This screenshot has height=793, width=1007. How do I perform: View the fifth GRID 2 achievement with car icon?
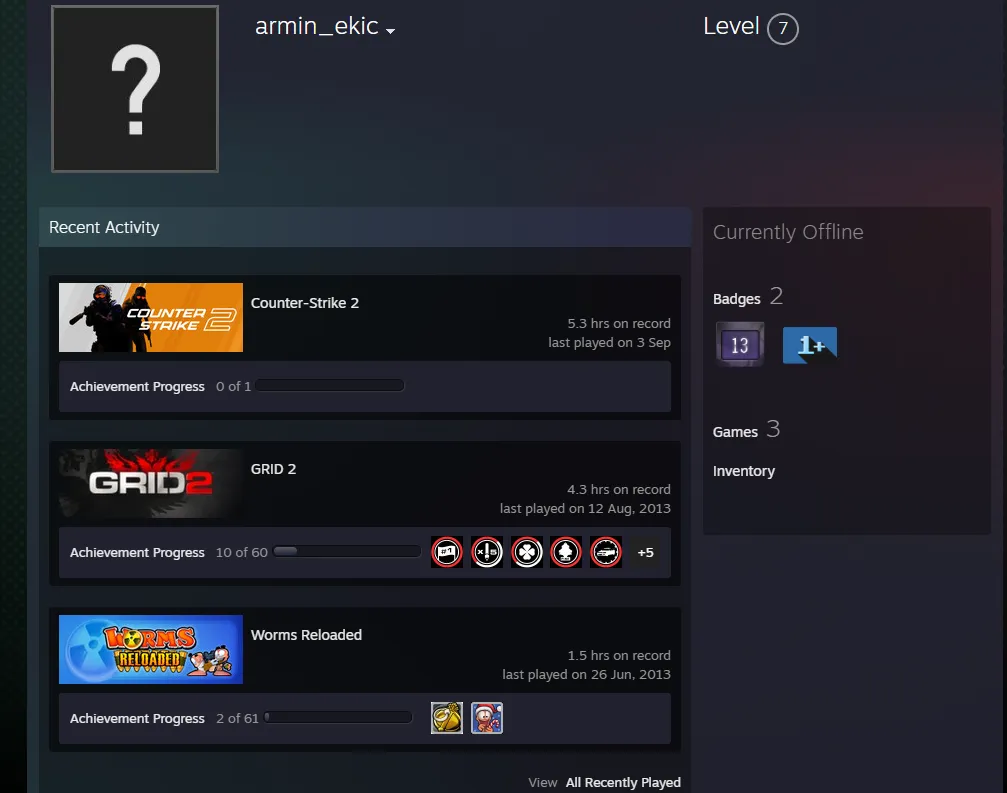pyautogui.click(x=606, y=552)
